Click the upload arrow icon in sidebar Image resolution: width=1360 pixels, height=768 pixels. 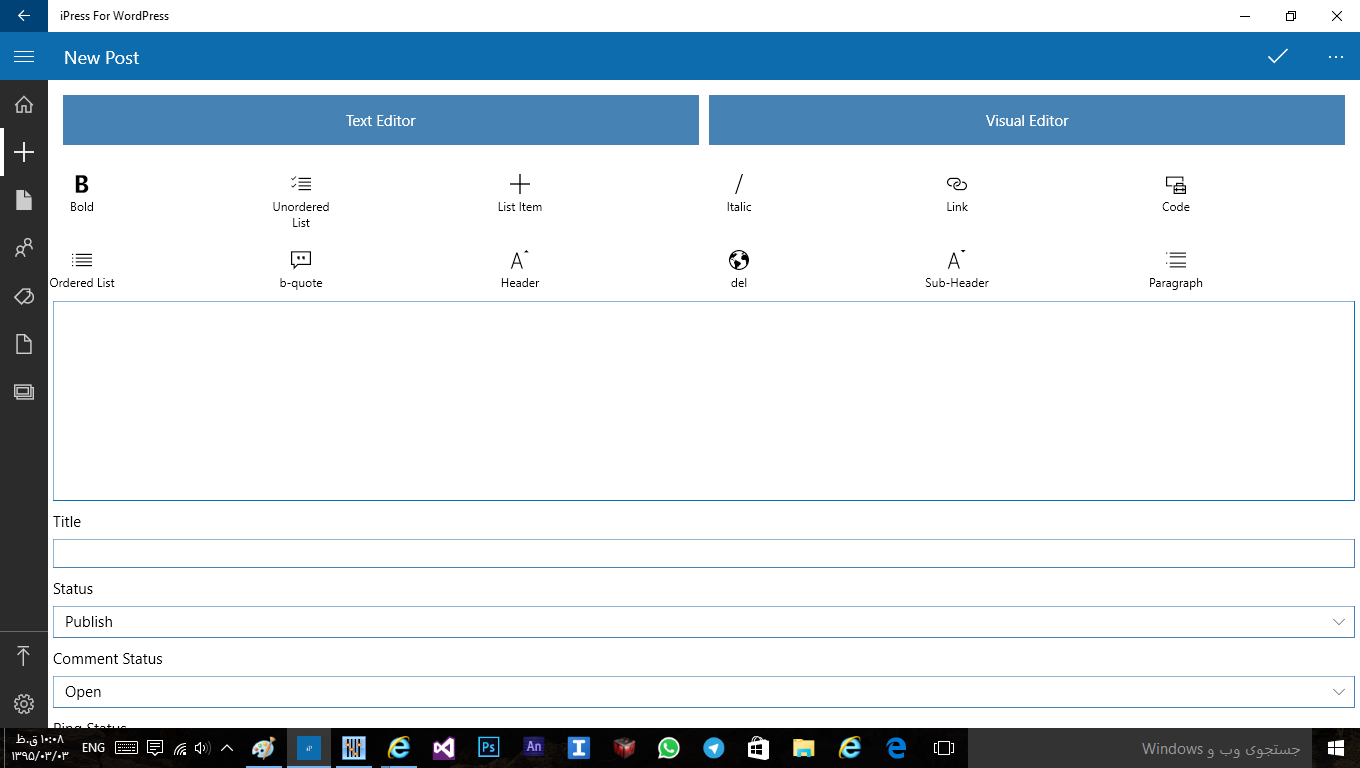(x=24, y=656)
